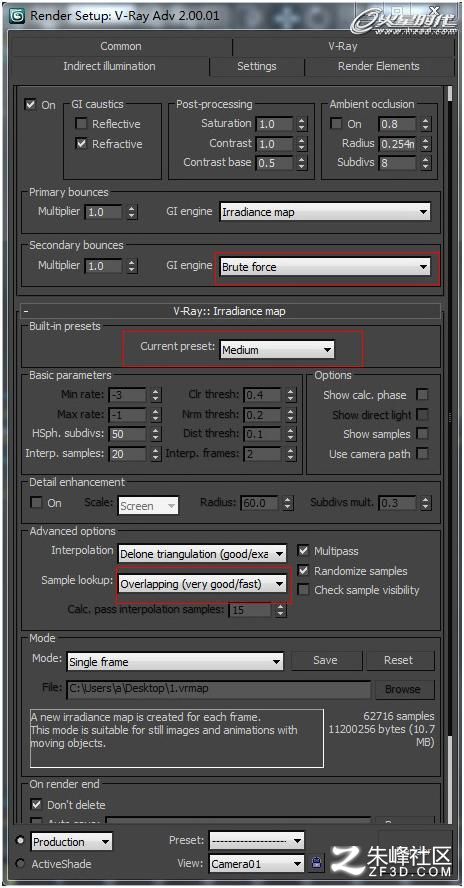Adjust HSph. subdivs spinner arrows
This screenshot has width=464, height=888.
click(155, 434)
